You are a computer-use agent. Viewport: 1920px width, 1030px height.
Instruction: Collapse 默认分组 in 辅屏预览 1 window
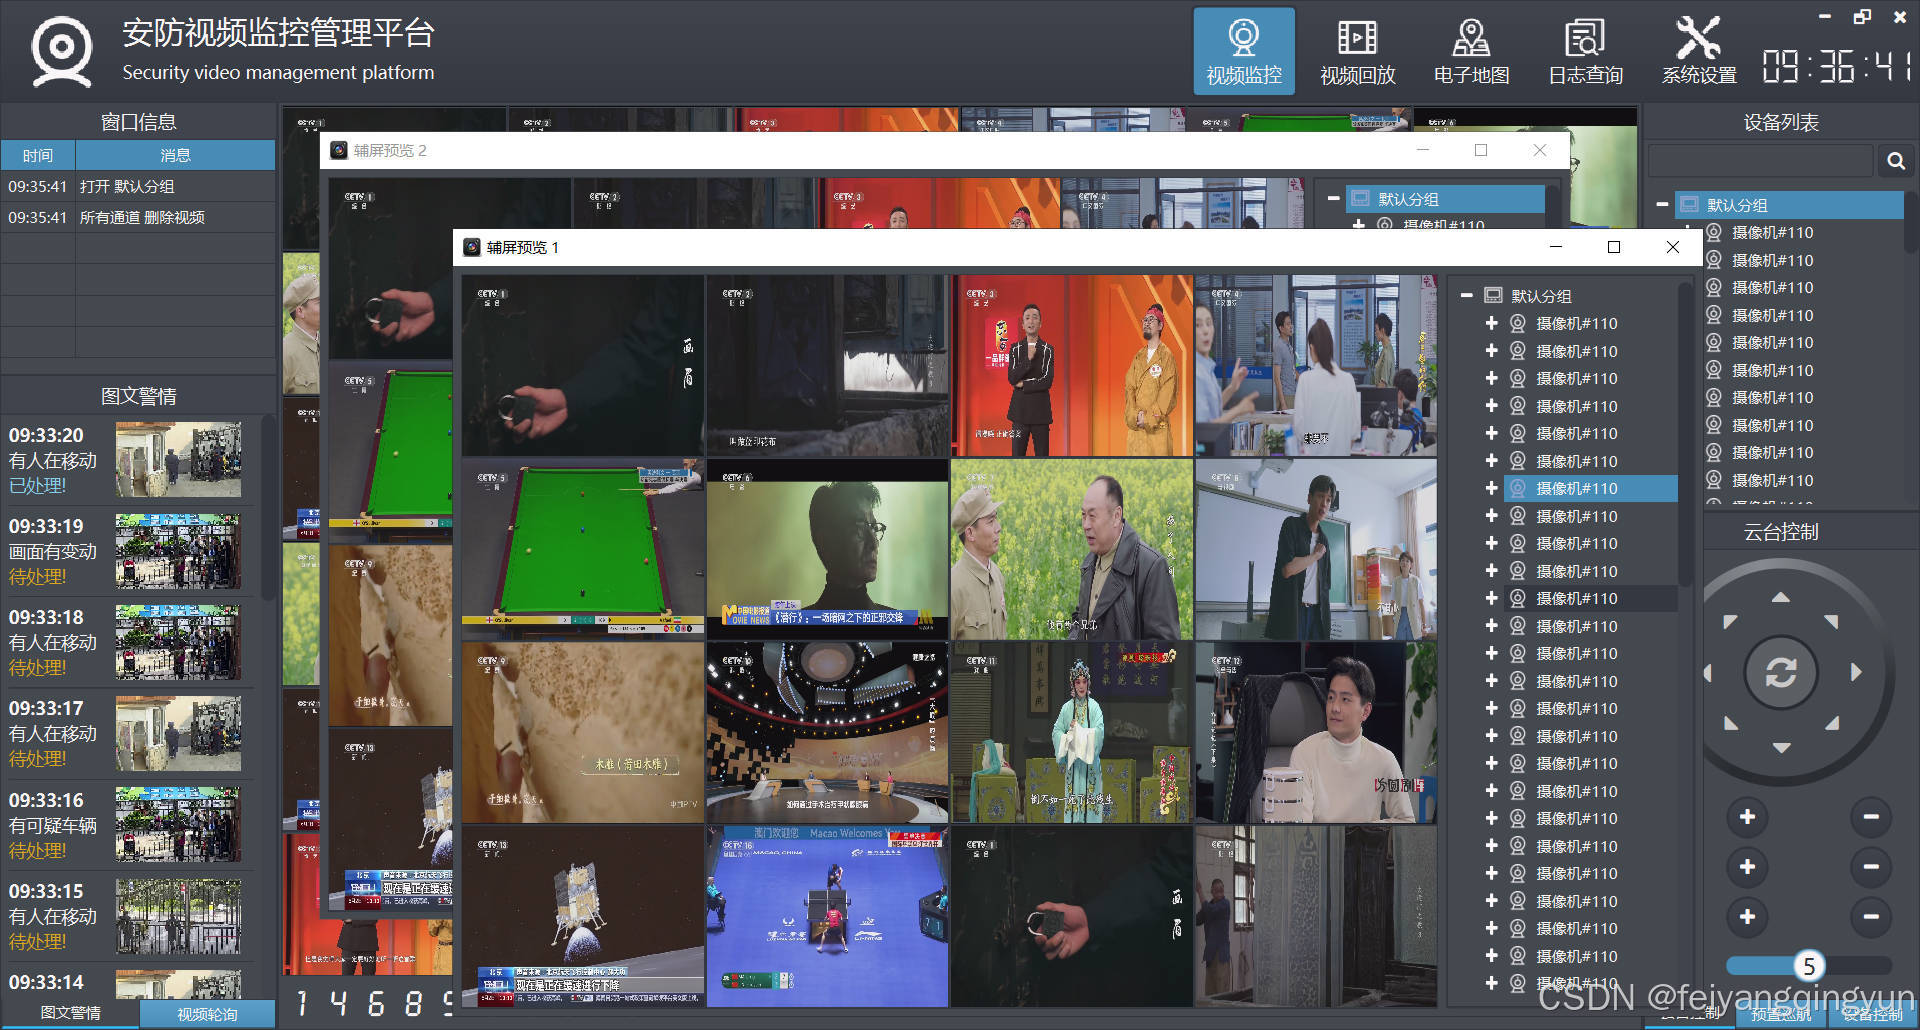pos(1466,296)
